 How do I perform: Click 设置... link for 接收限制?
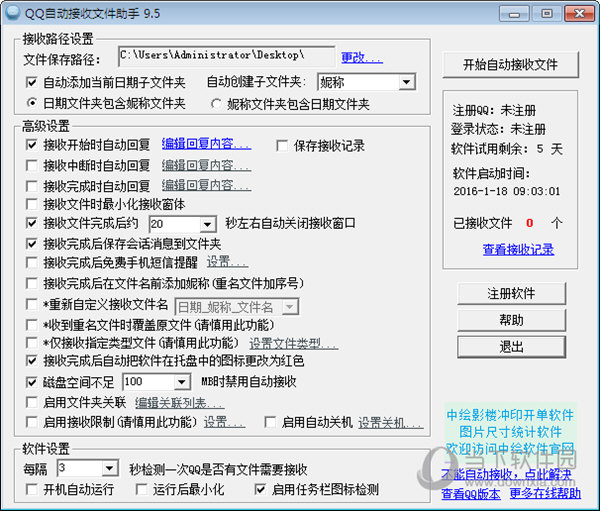point(224,423)
